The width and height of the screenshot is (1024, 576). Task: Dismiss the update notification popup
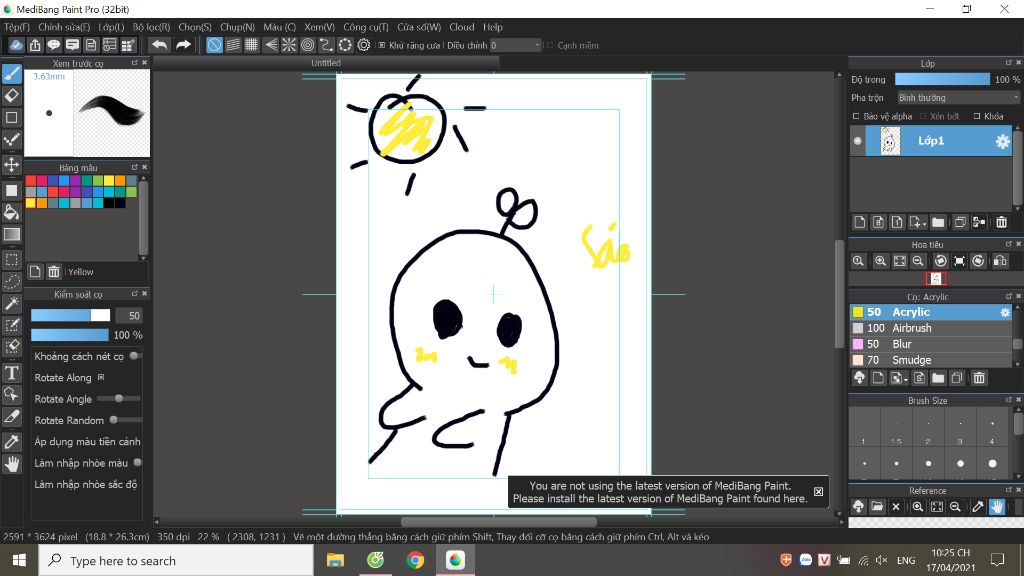point(818,492)
